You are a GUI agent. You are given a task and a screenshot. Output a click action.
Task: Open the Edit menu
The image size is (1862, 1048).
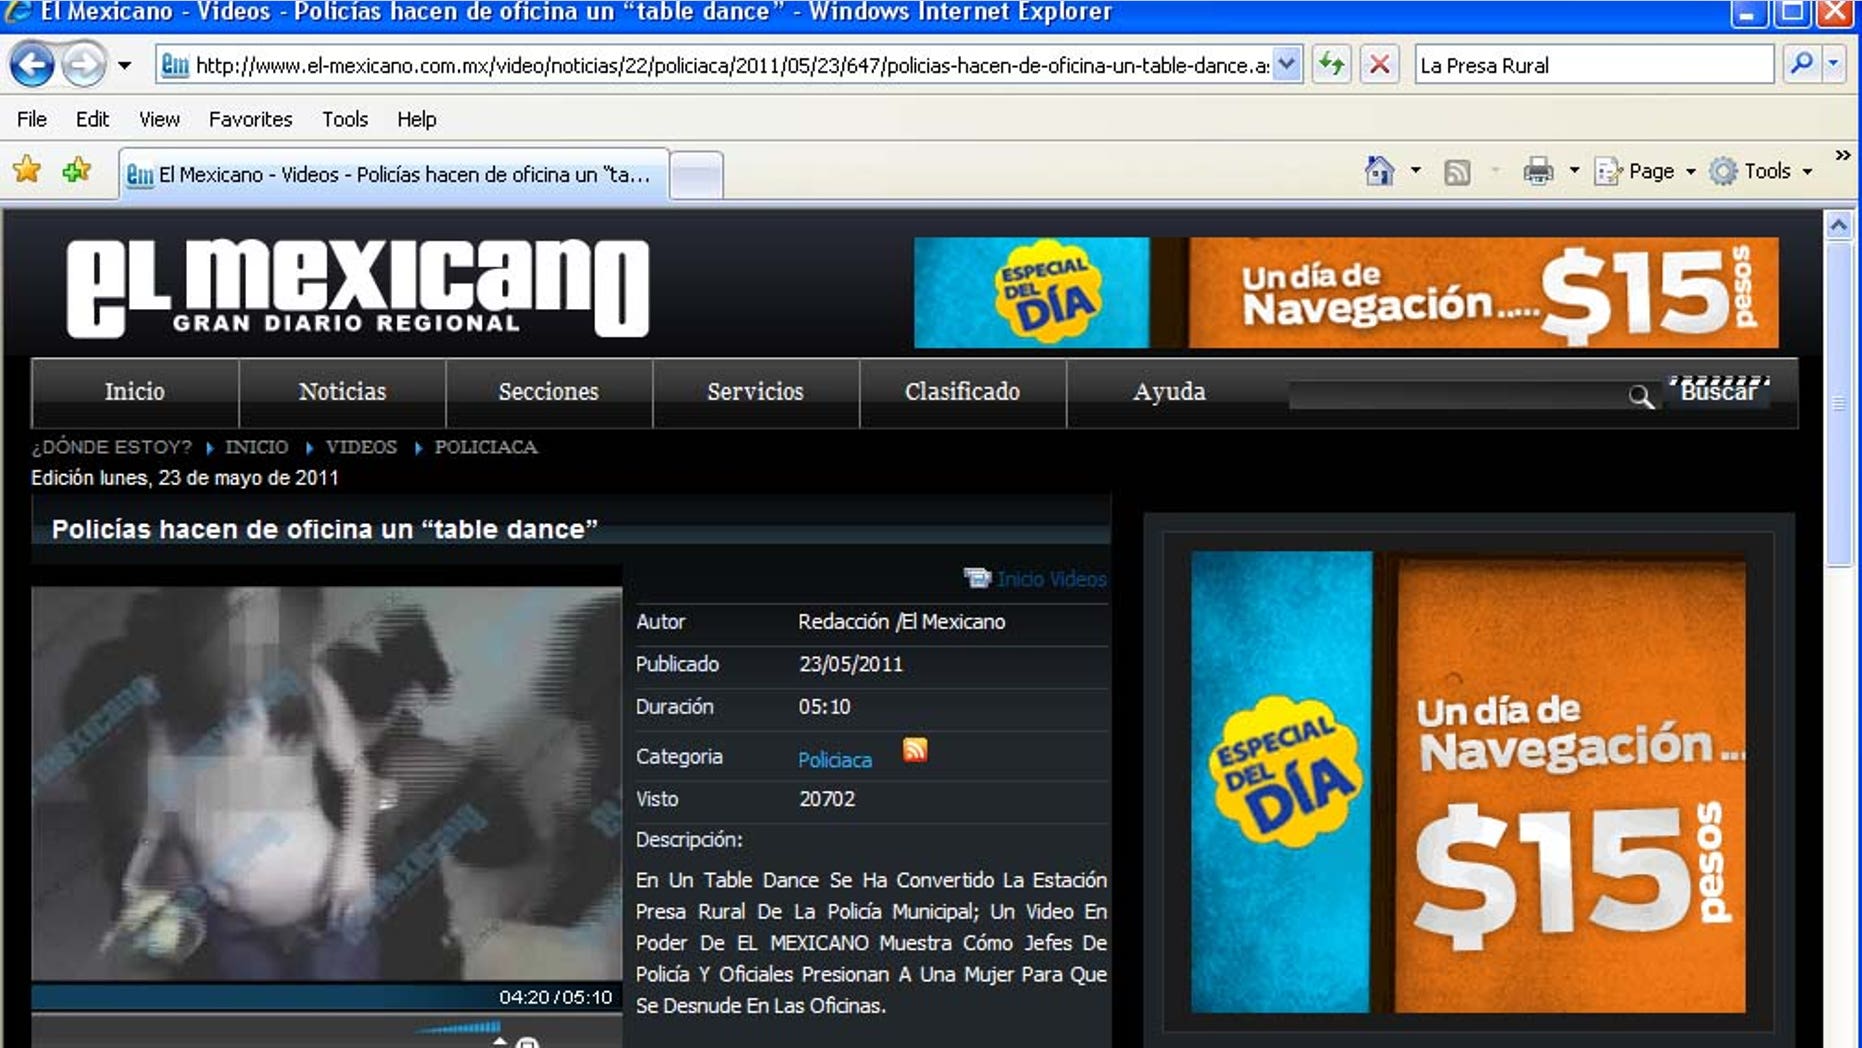(x=92, y=119)
